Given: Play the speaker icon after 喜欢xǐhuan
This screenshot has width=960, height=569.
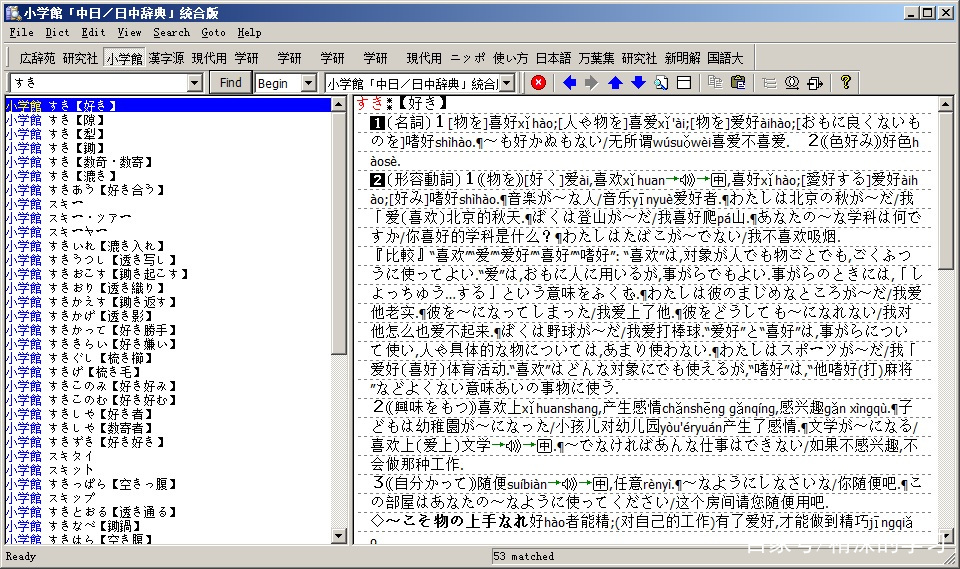Looking at the screenshot, I should (688, 180).
